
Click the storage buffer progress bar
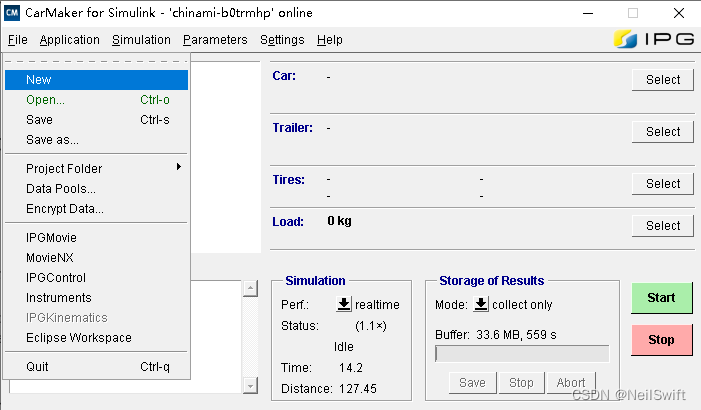(522, 354)
